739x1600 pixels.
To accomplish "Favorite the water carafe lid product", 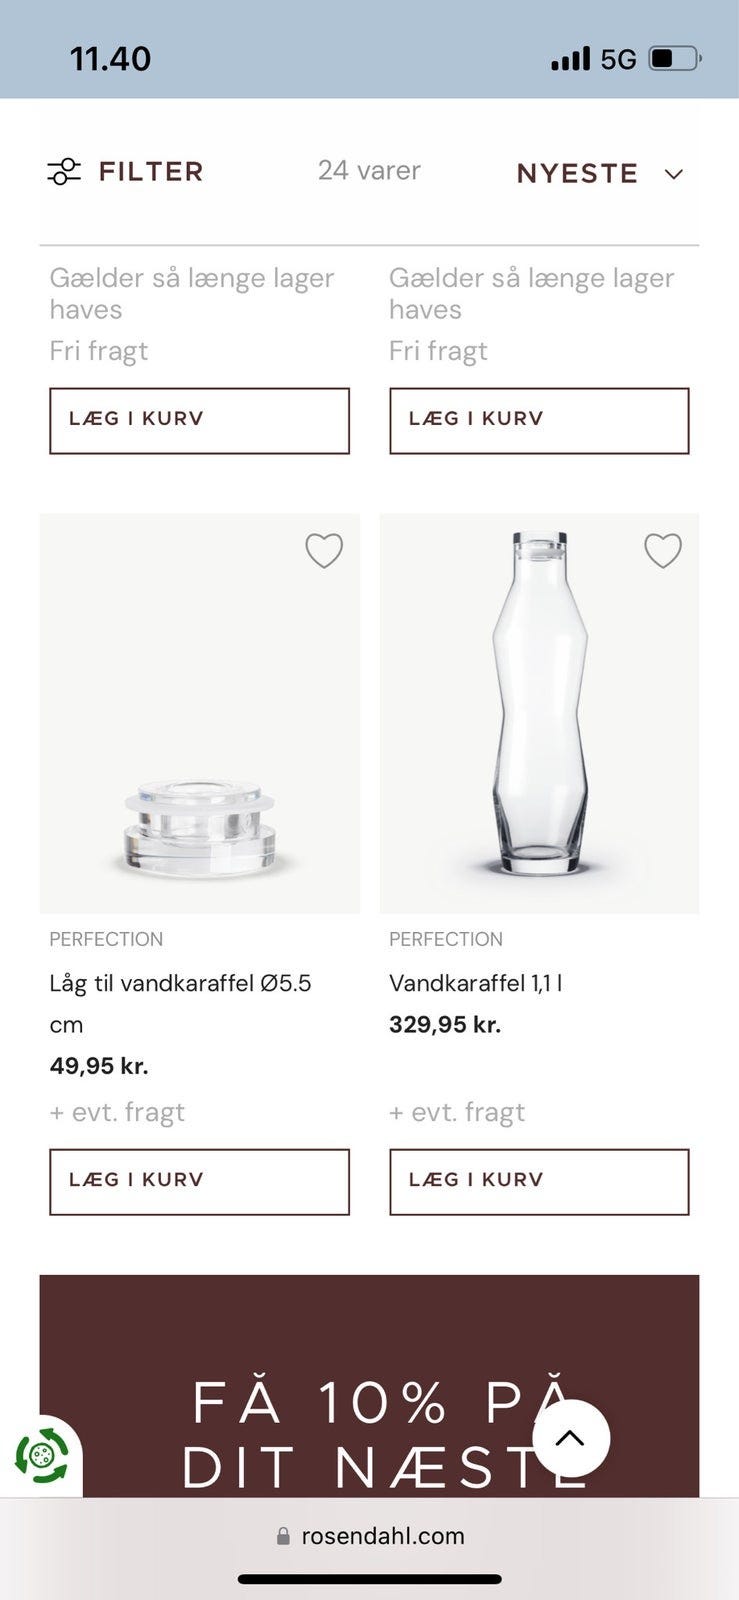I will pos(324,550).
